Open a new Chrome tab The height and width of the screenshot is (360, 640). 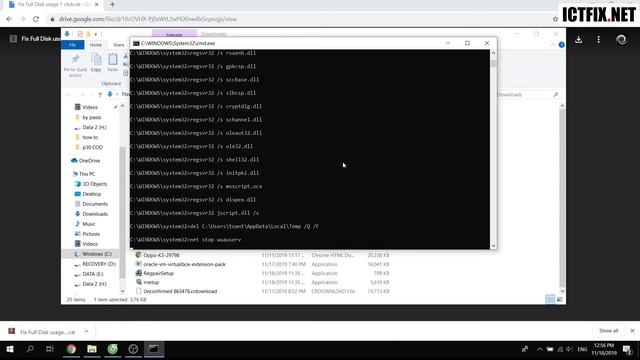click(112, 4)
